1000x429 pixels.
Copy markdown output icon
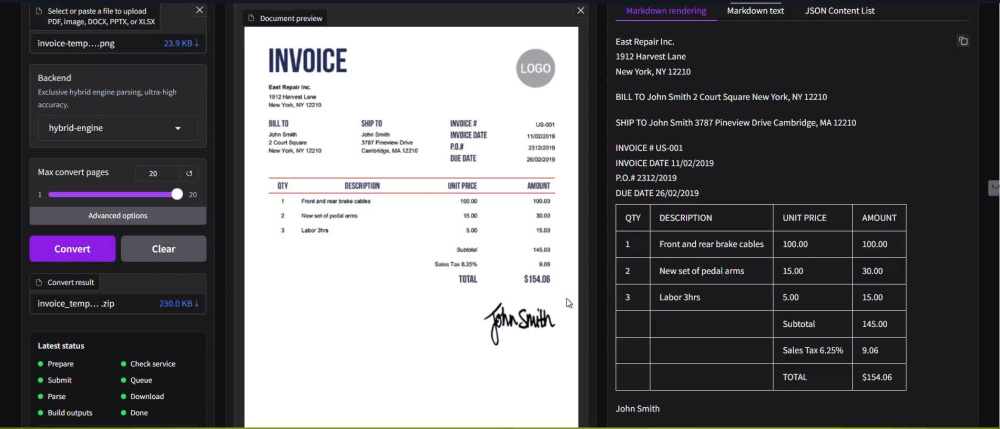click(x=963, y=41)
